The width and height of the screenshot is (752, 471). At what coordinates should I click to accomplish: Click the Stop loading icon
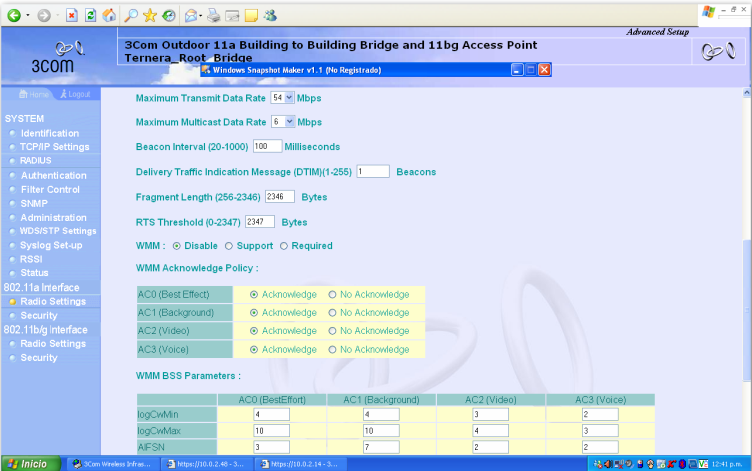(x=73, y=16)
